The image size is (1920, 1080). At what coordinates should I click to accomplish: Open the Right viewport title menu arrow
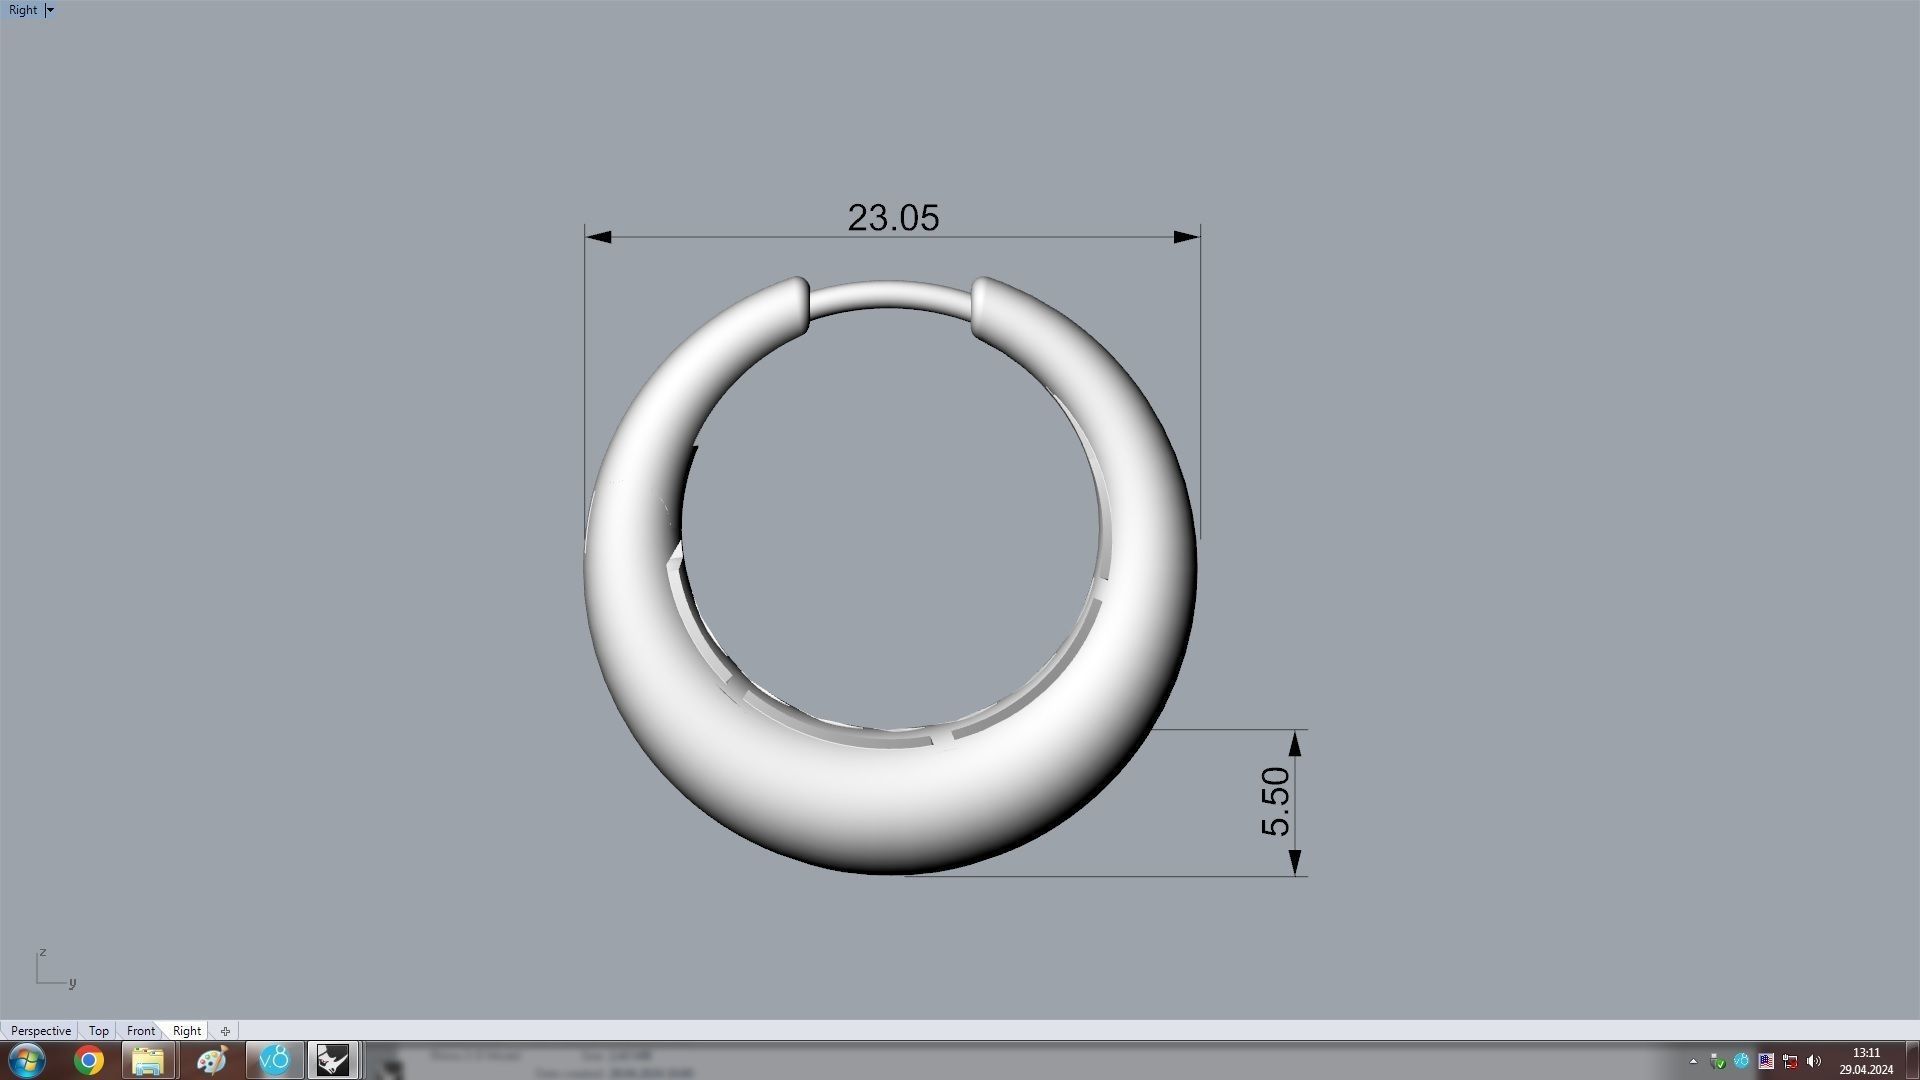pos(50,10)
